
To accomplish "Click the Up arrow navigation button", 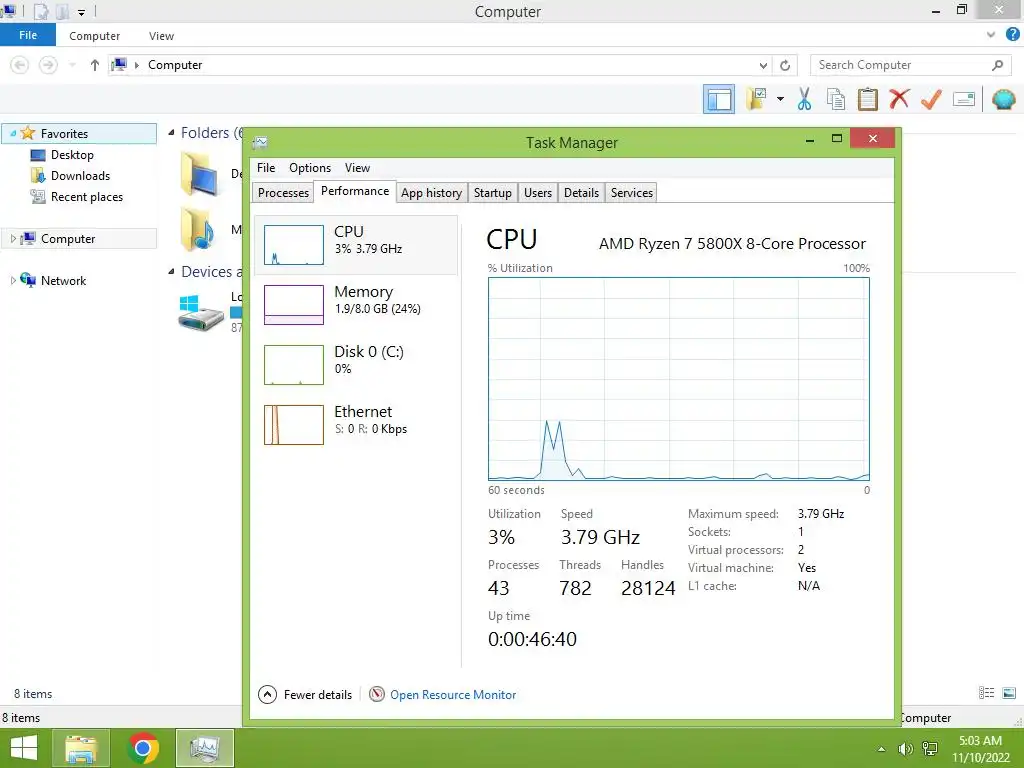I will (x=95, y=65).
